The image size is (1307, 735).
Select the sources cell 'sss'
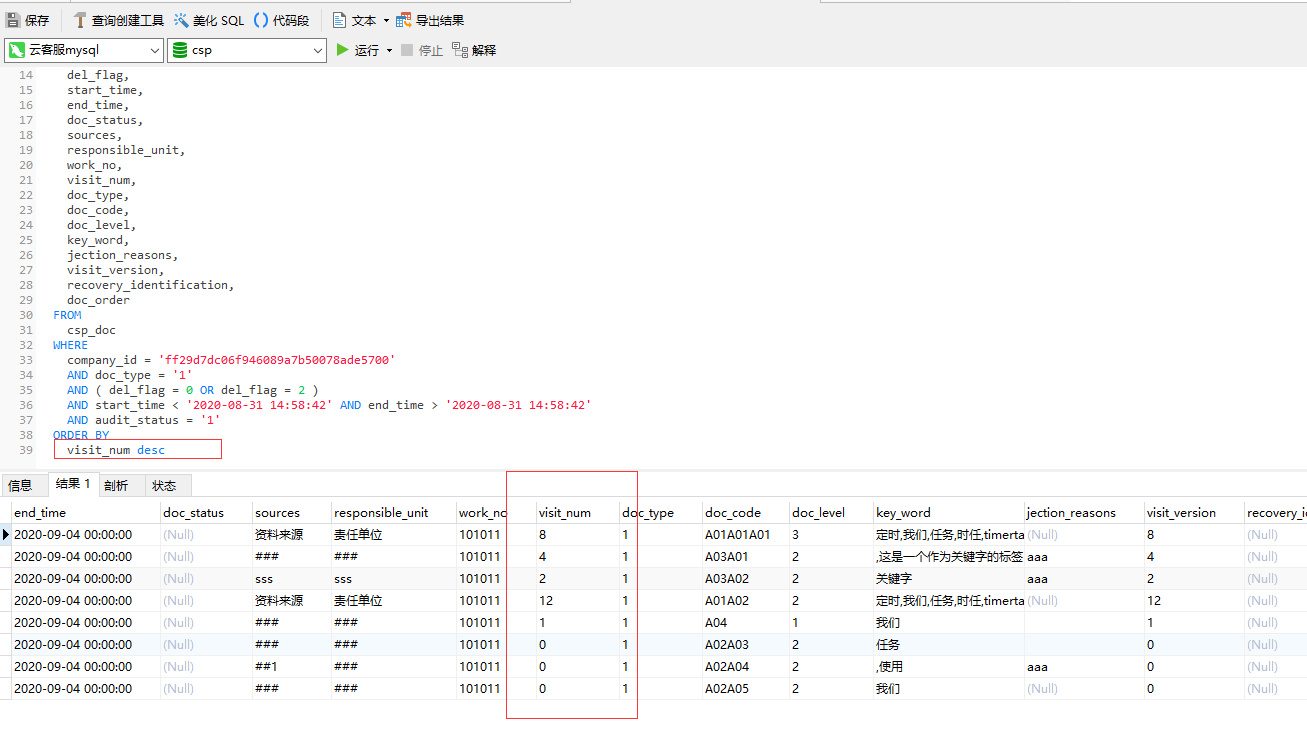click(x=292, y=578)
